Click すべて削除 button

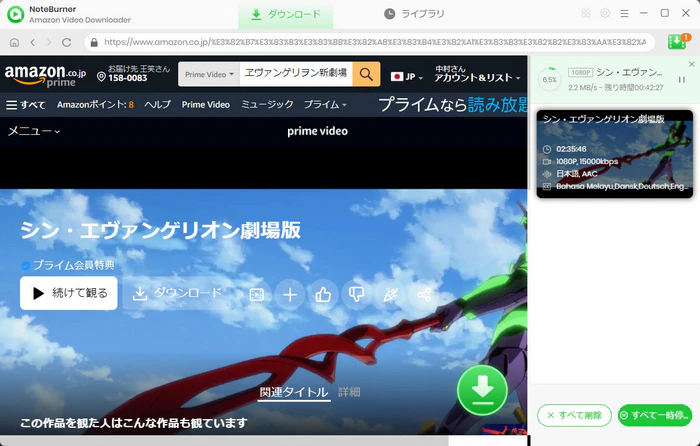(575, 415)
